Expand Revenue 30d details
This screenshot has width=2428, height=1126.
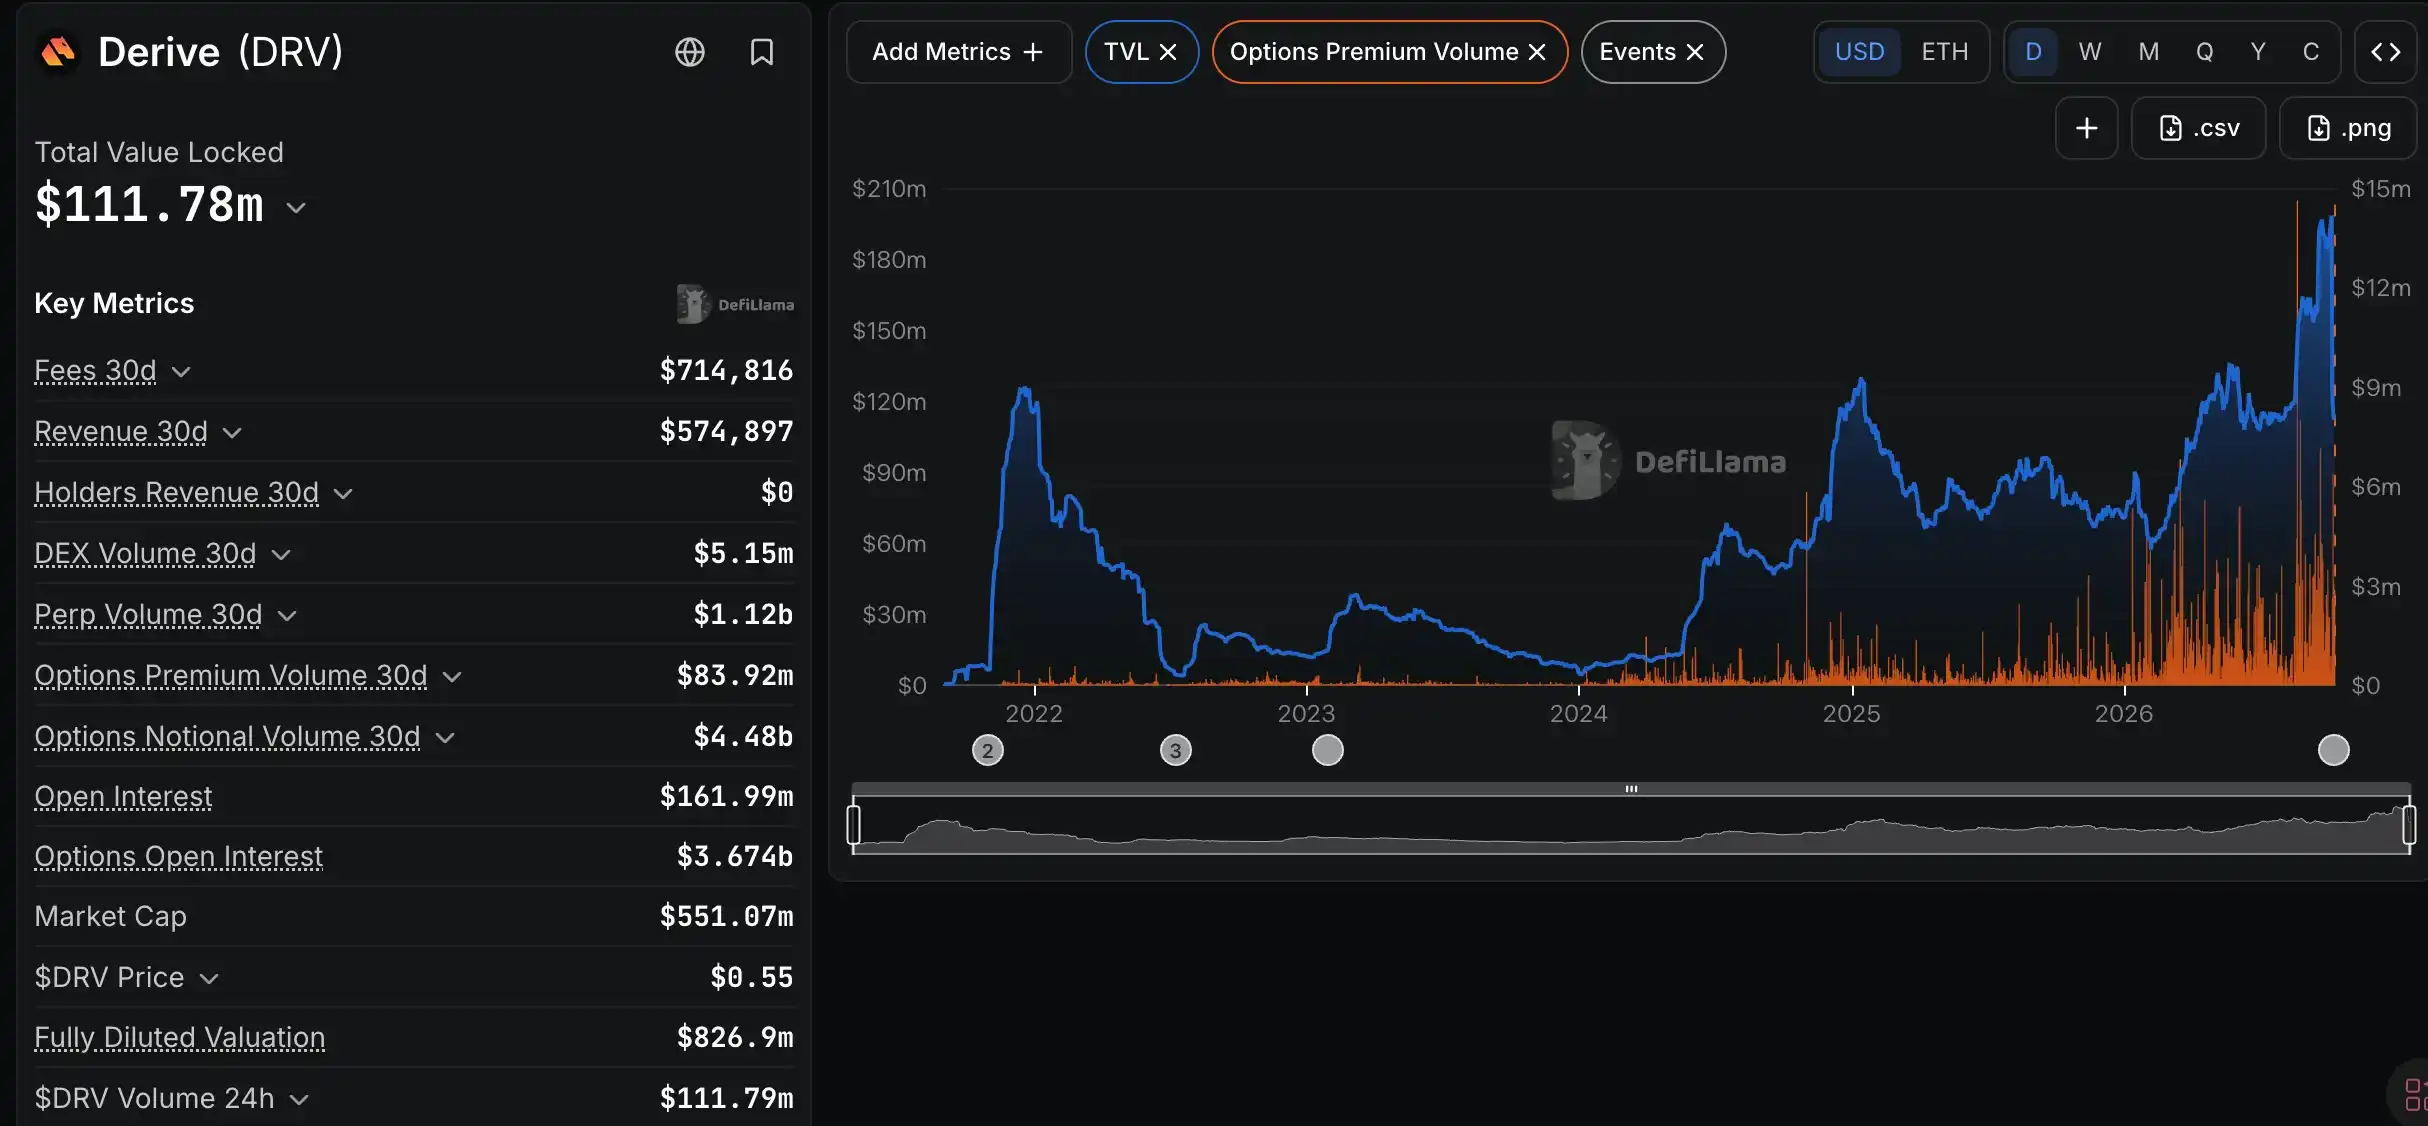tap(232, 433)
